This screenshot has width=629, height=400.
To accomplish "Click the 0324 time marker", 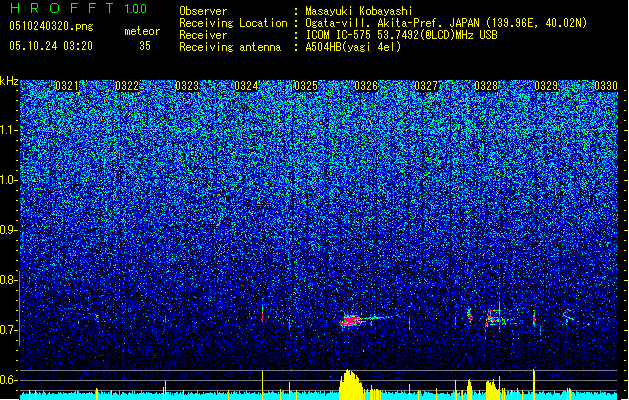I will (x=246, y=86).
